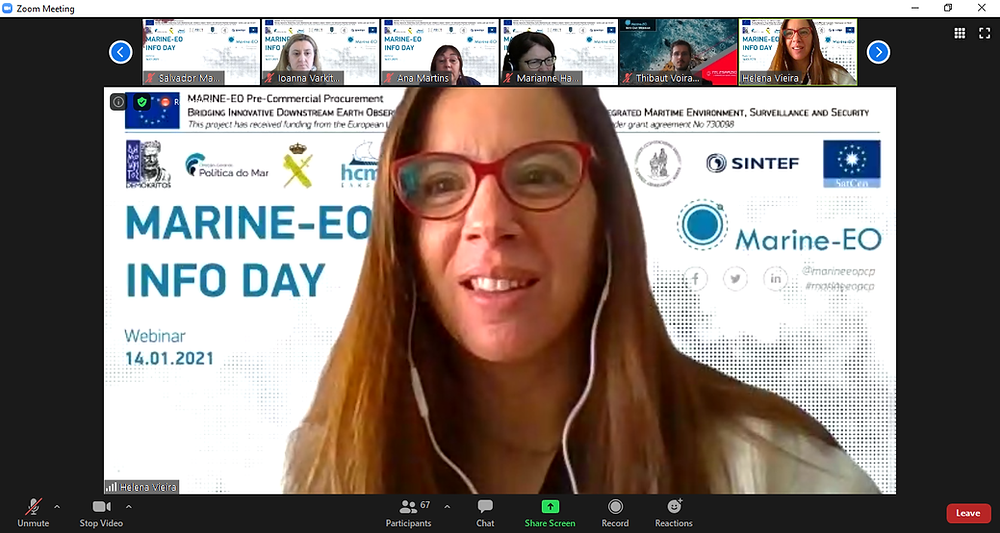
Task: Go to previous participant thumbnails
Action: [121, 52]
